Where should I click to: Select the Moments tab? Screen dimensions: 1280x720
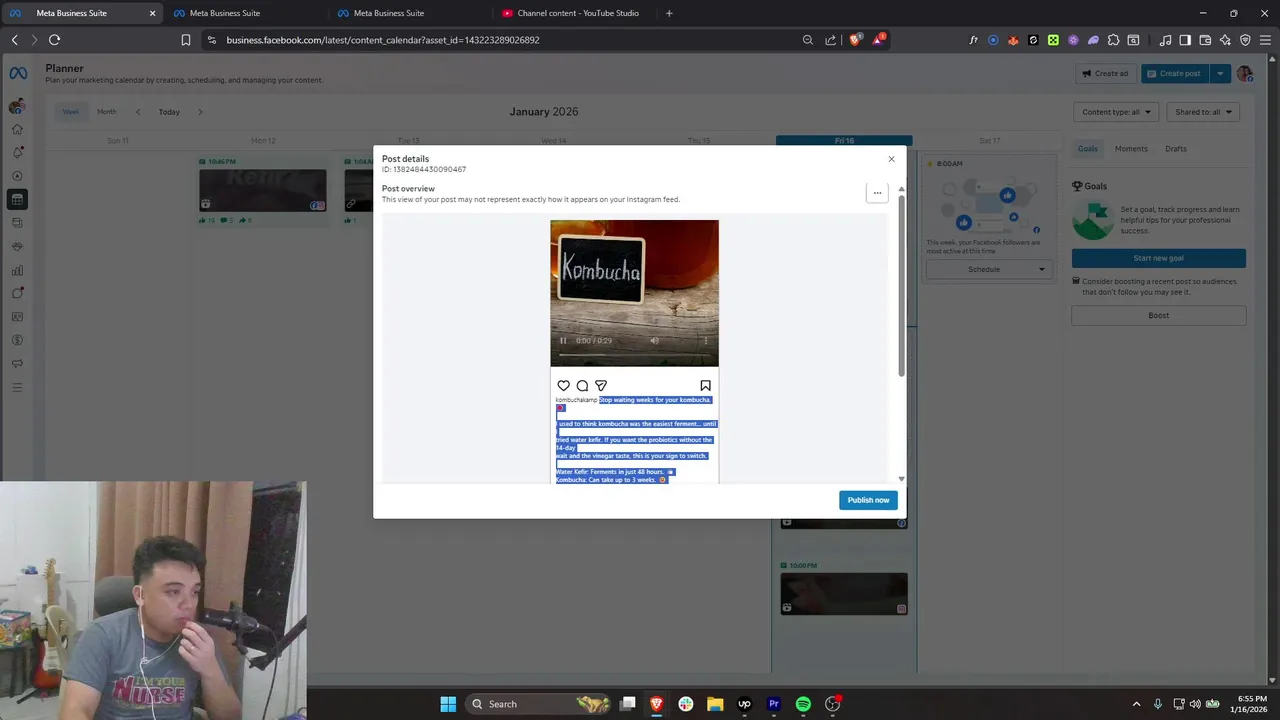click(x=1131, y=149)
